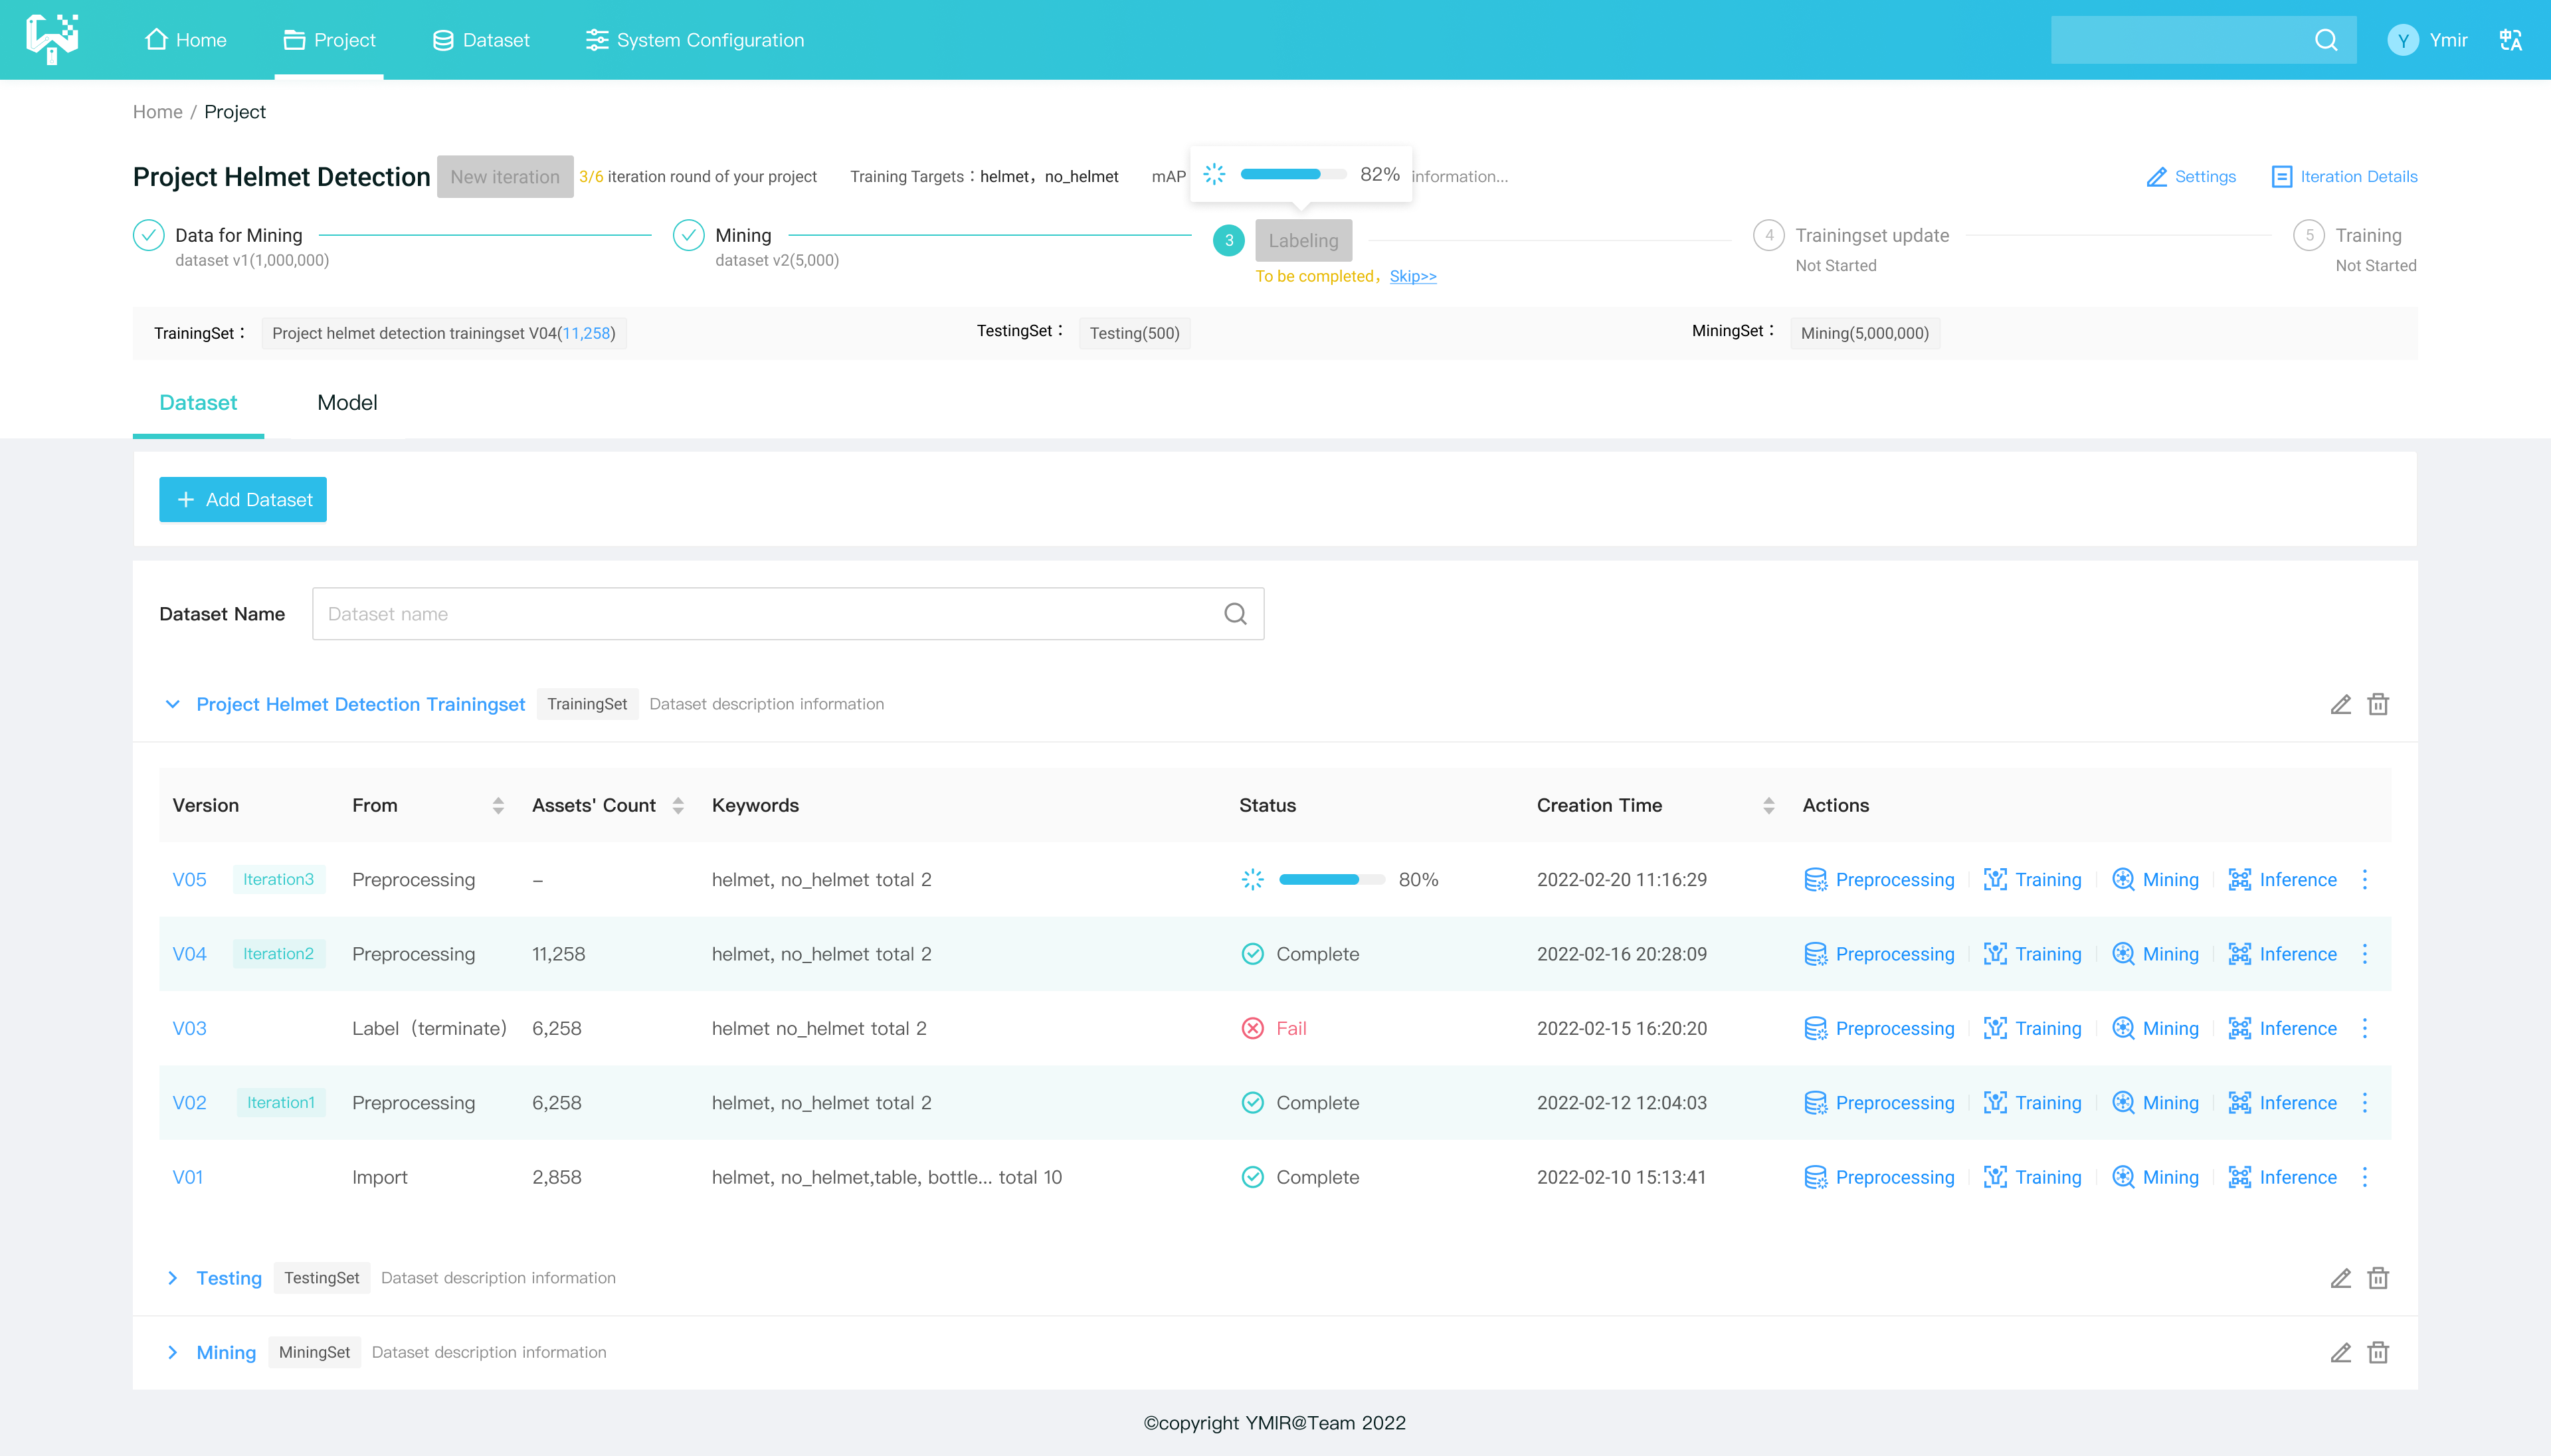Click the search magnifier icon in top bar

(2326, 40)
